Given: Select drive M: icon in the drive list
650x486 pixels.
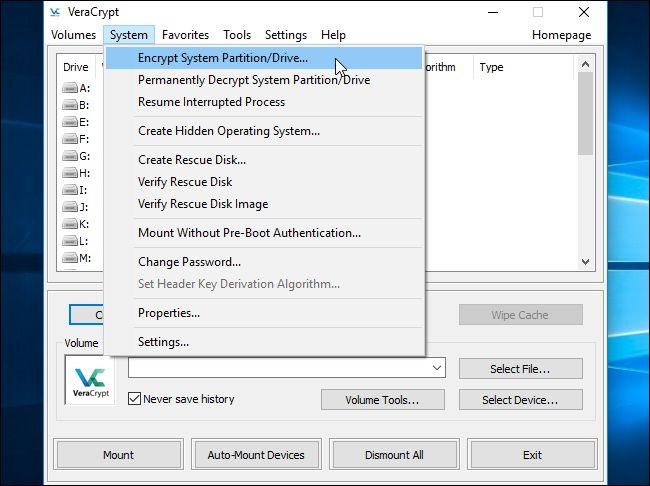Looking at the screenshot, I should pos(70,258).
